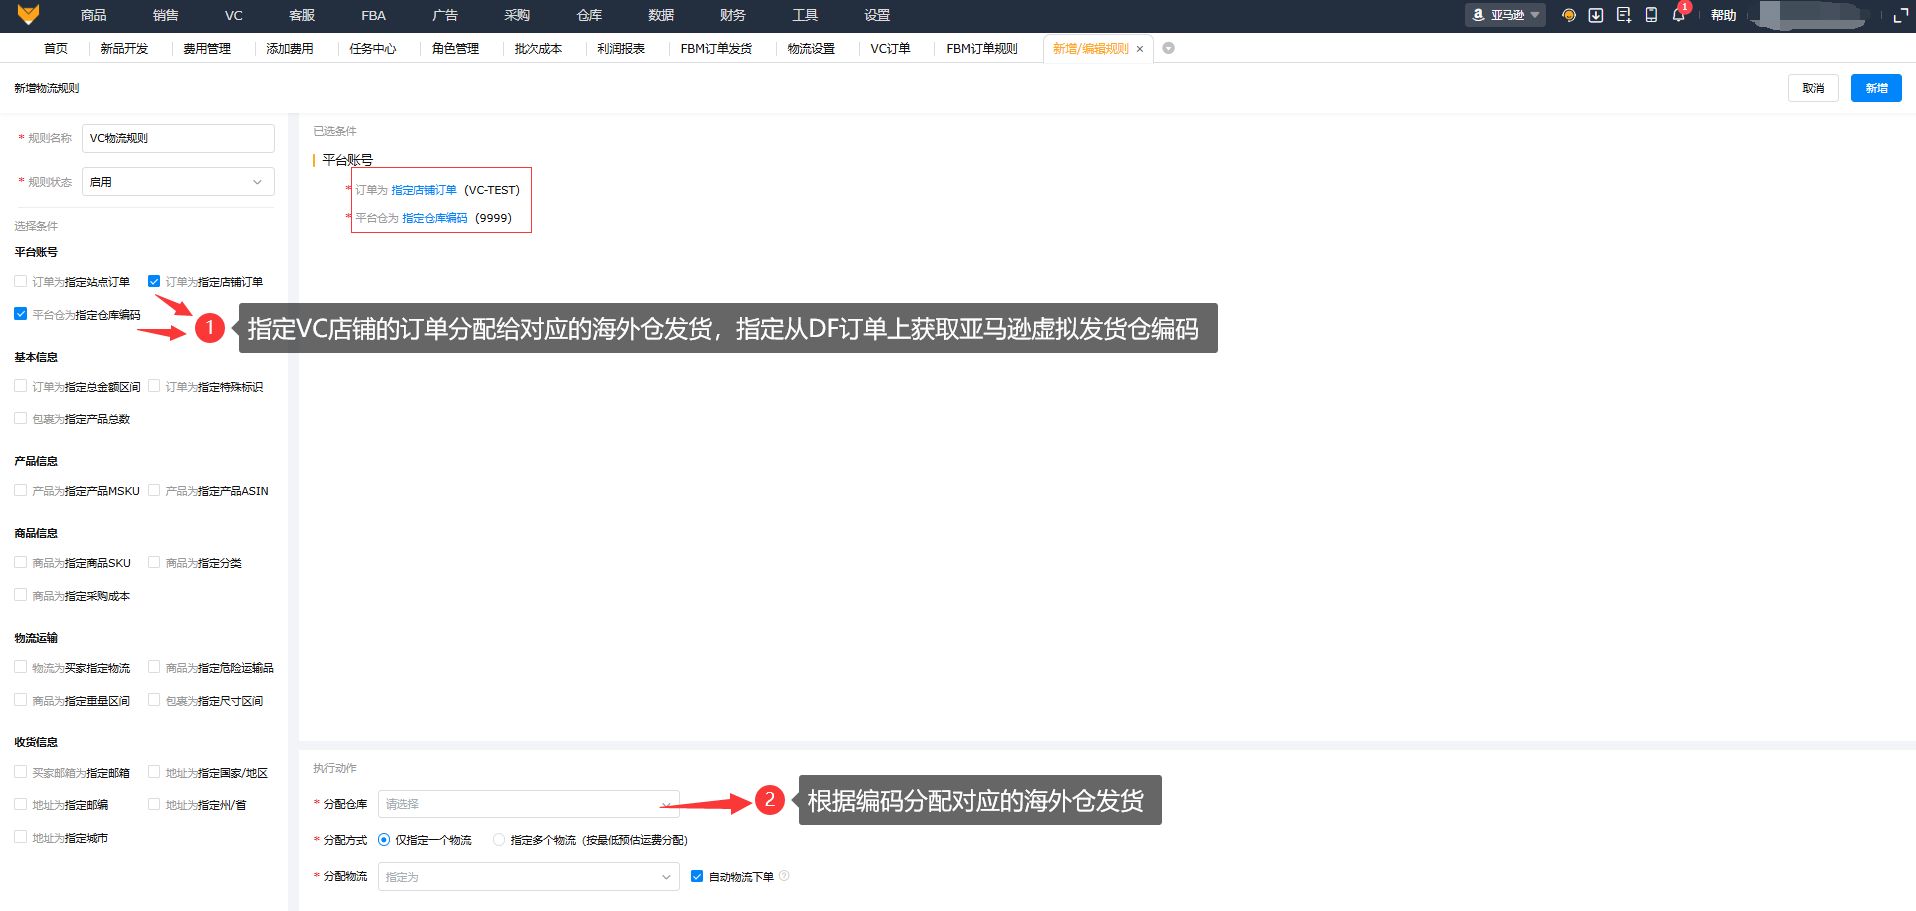Click the 规则名称 input field
Image resolution: width=1916 pixels, height=911 pixels.
(x=178, y=138)
